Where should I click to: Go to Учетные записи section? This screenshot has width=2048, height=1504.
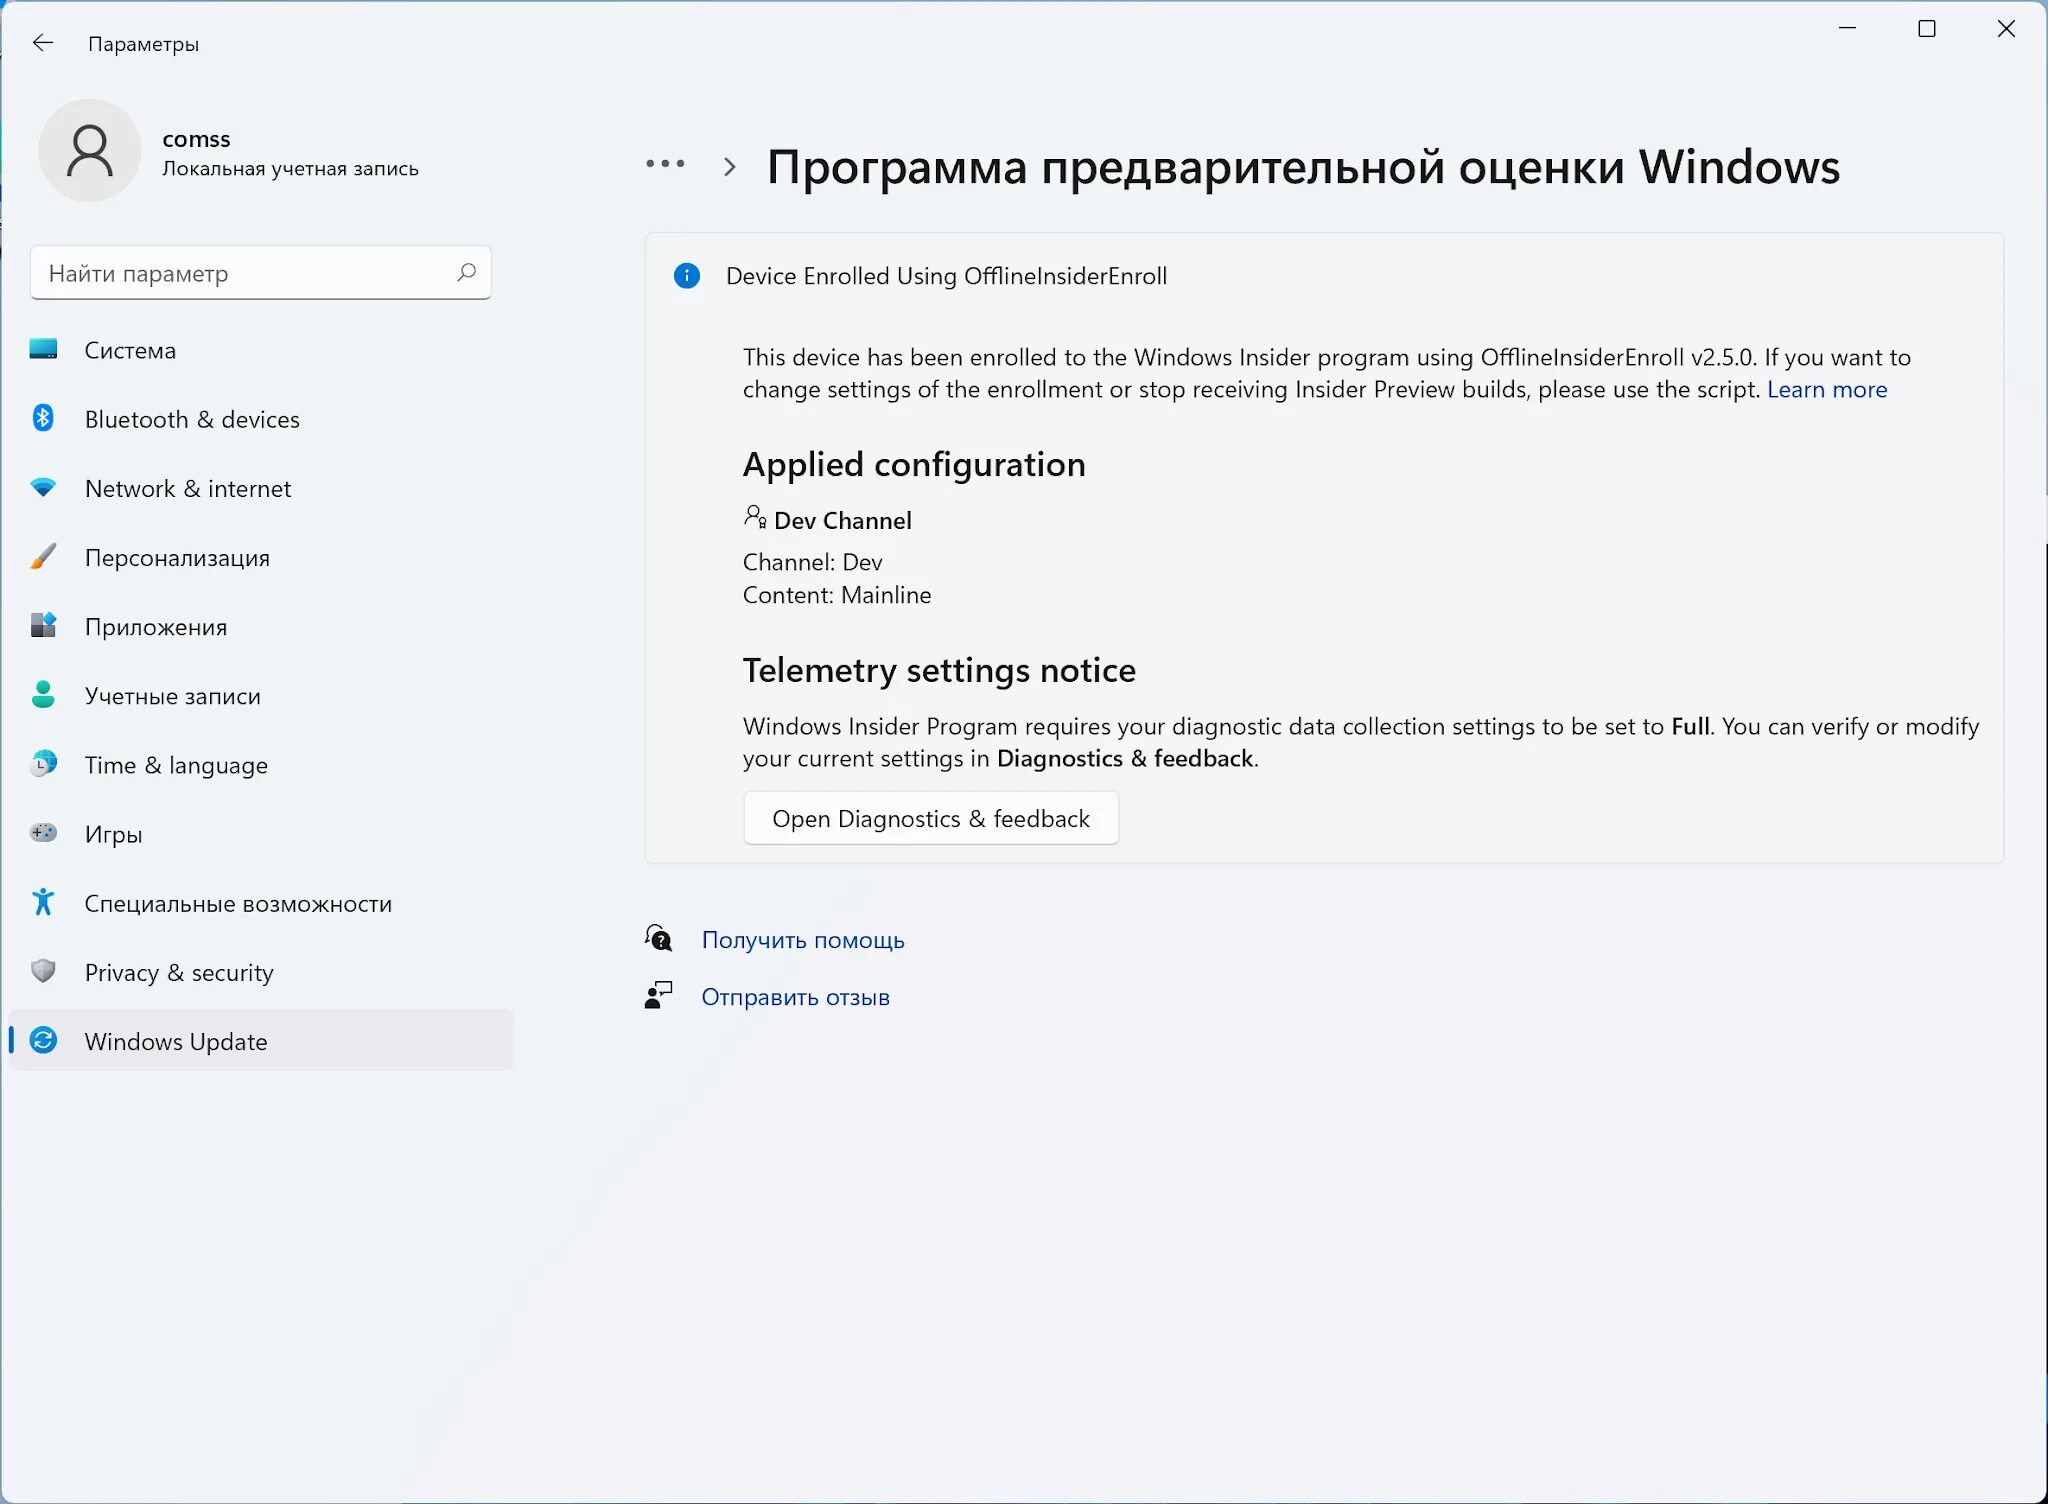(x=172, y=696)
